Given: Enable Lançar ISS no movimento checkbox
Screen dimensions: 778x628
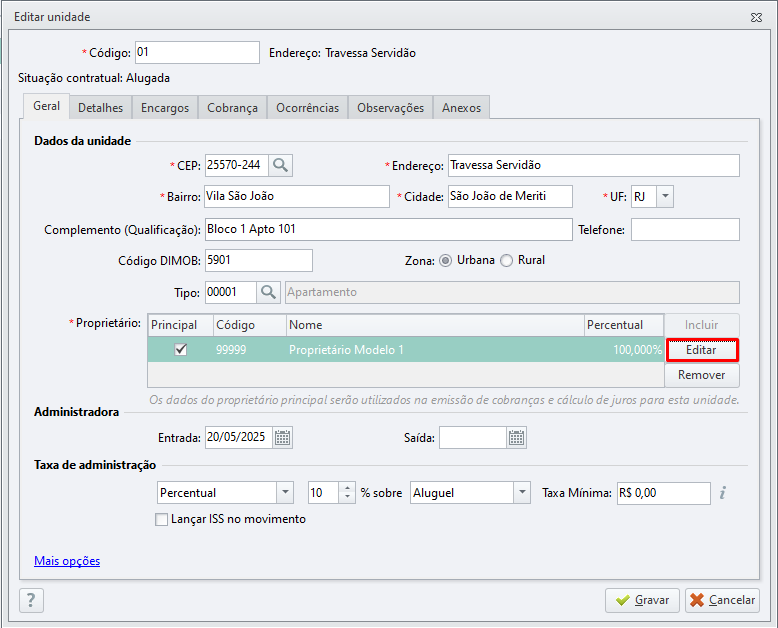Looking at the screenshot, I should coord(161,519).
